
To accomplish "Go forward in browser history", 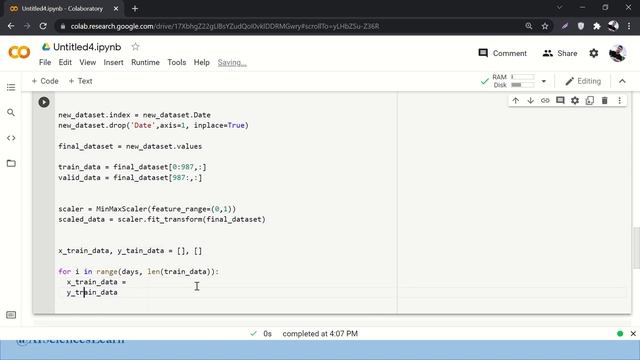I will coord(27,26).
